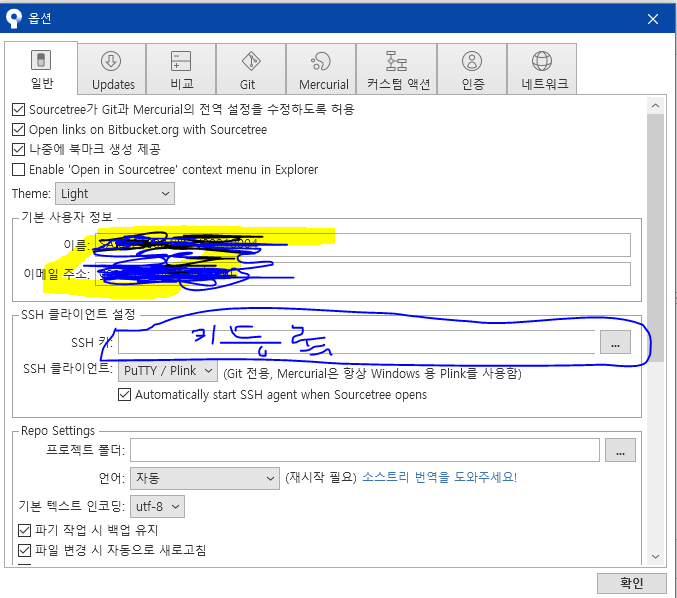The height and width of the screenshot is (598, 677).
Task: Click the 확인 confirm button
Action: click(x=632, y=583)
